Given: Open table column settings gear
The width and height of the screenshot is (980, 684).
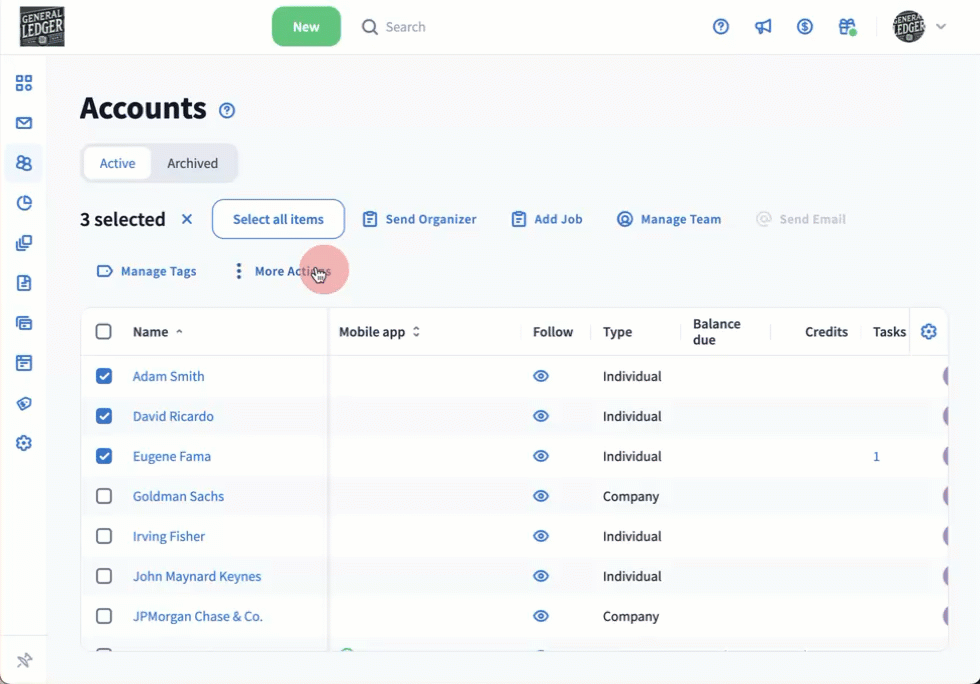Looking at the screenshot, I should click(x=929, y=332).
